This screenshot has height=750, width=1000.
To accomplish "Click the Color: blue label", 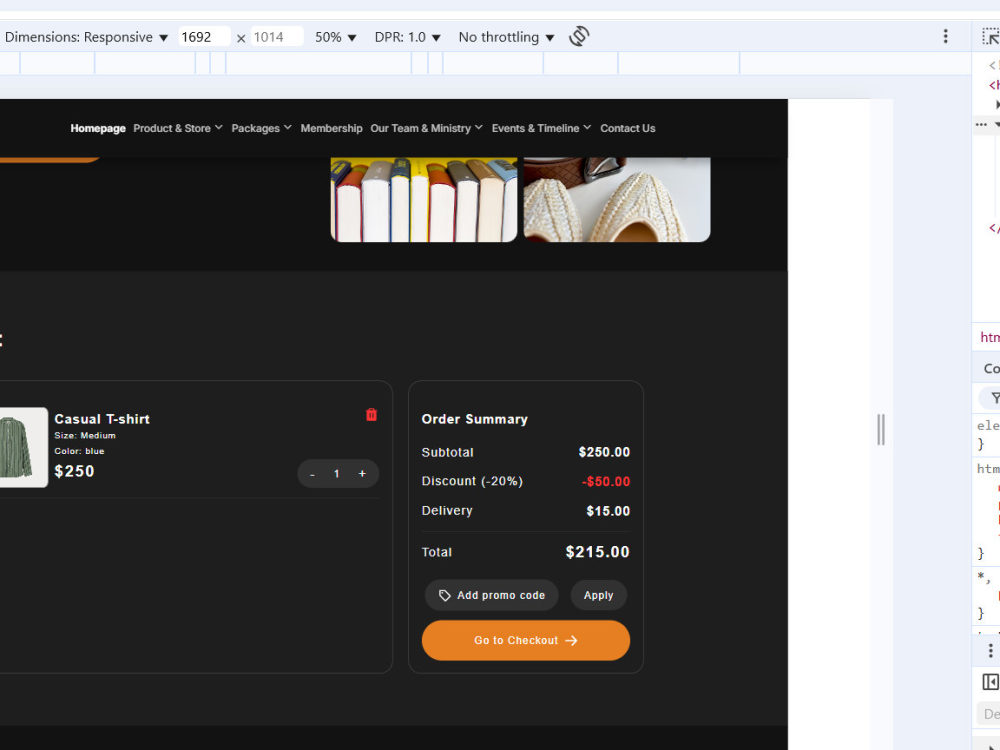I will click(79, 451).
